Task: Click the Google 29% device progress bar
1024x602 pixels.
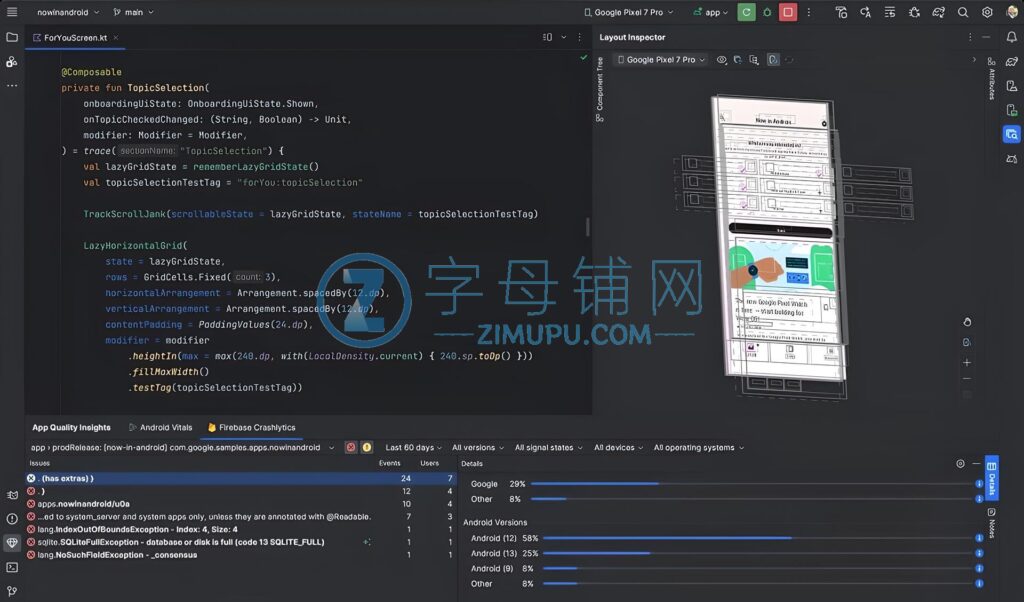Action: [x=751, y=484]
